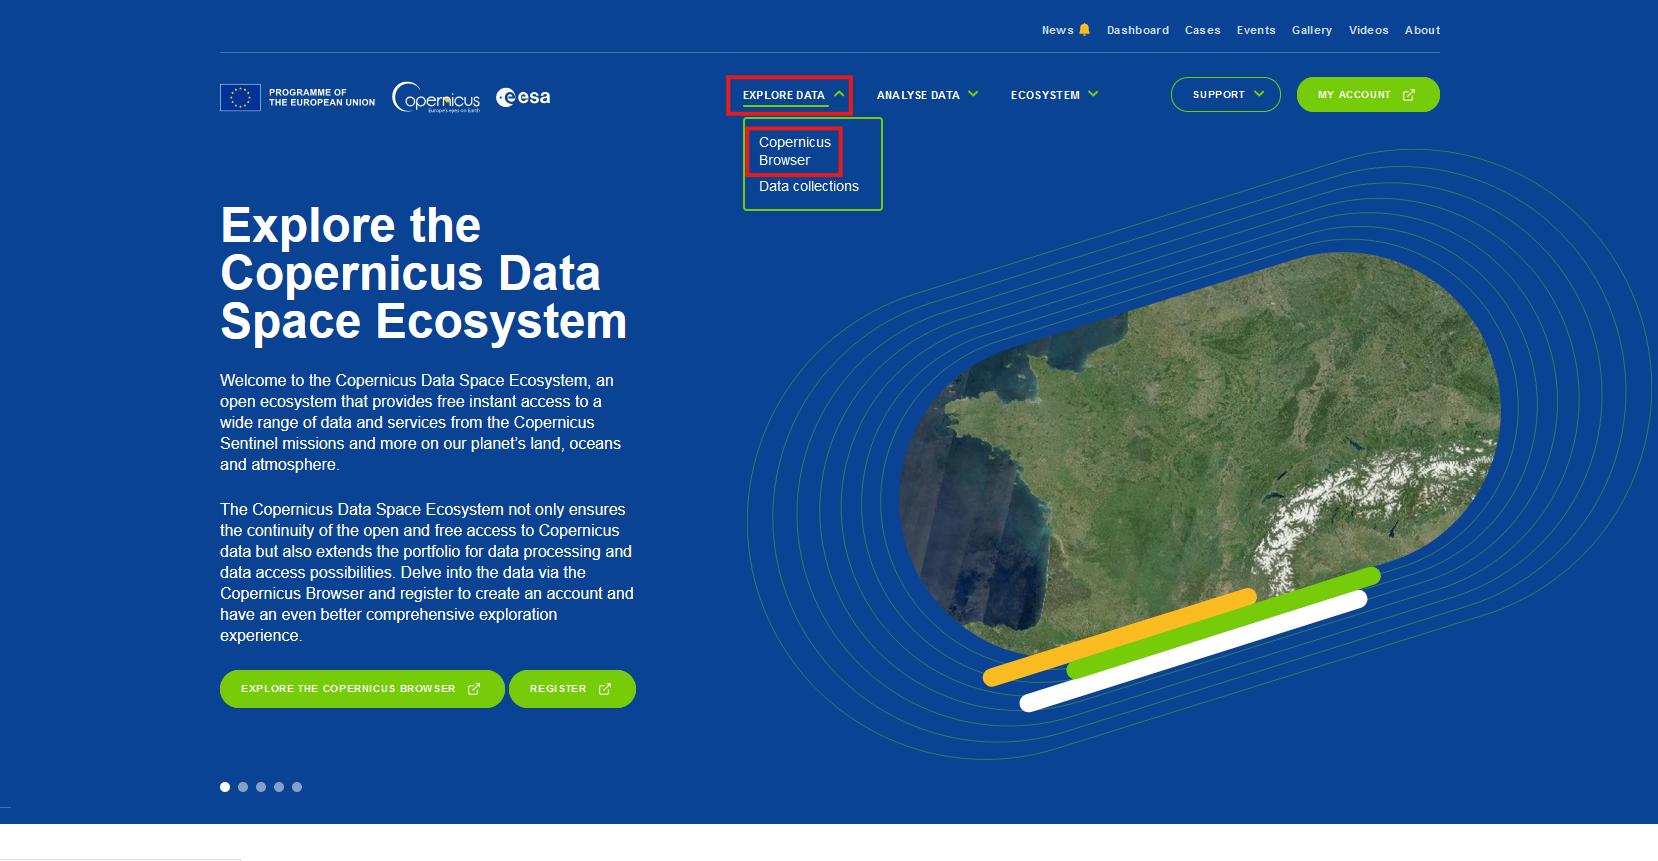Click the News bell notification icon

coord(1084,30)
